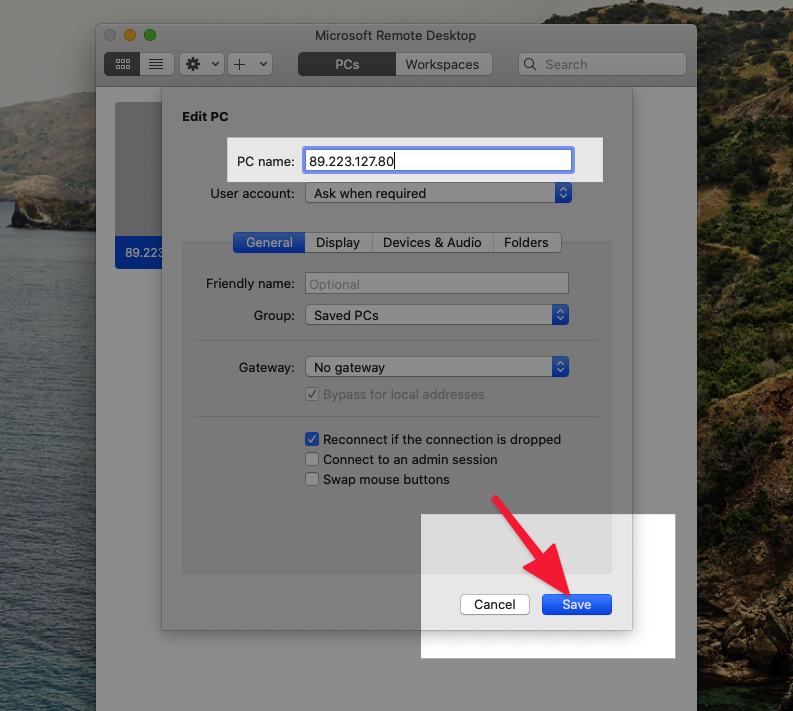Open the Devices & Audio tab
The width and height of the screenshot is (793, 711).
pos(432,242)
